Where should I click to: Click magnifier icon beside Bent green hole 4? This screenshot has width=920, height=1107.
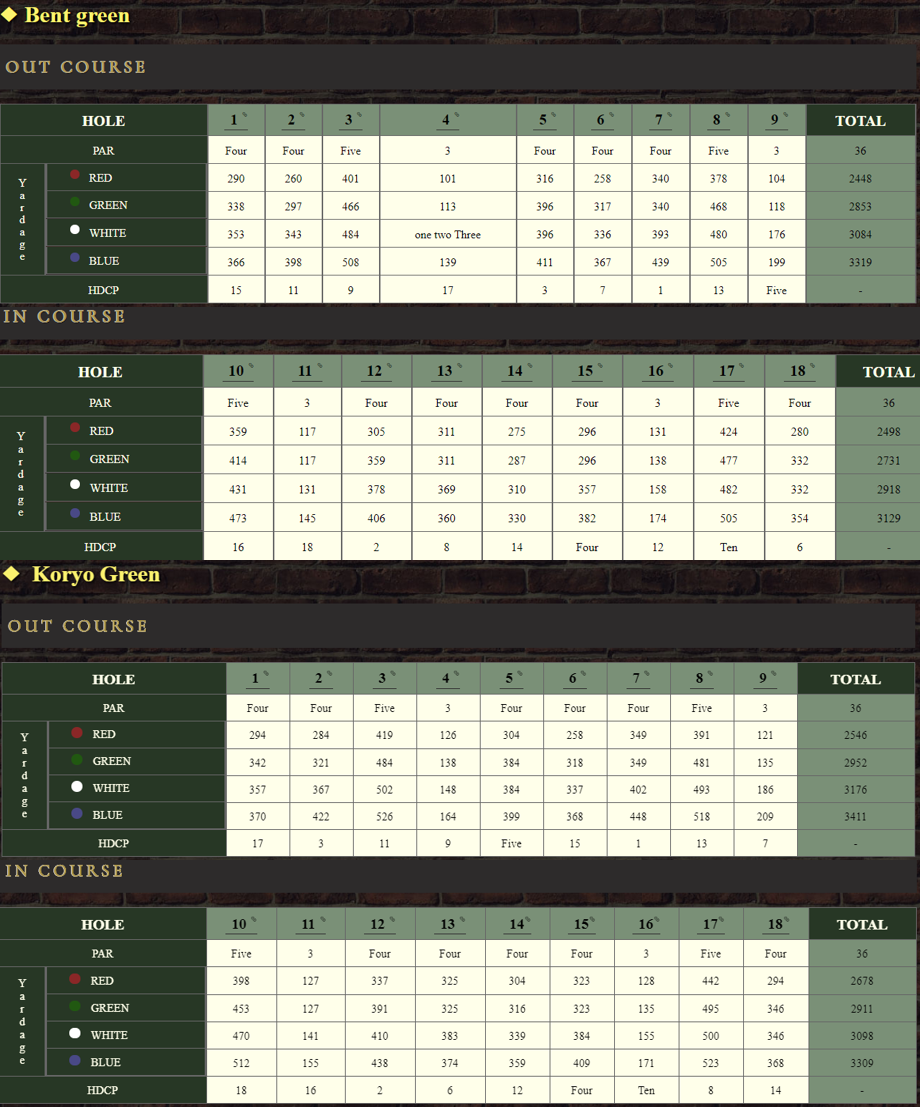(457, 114)
